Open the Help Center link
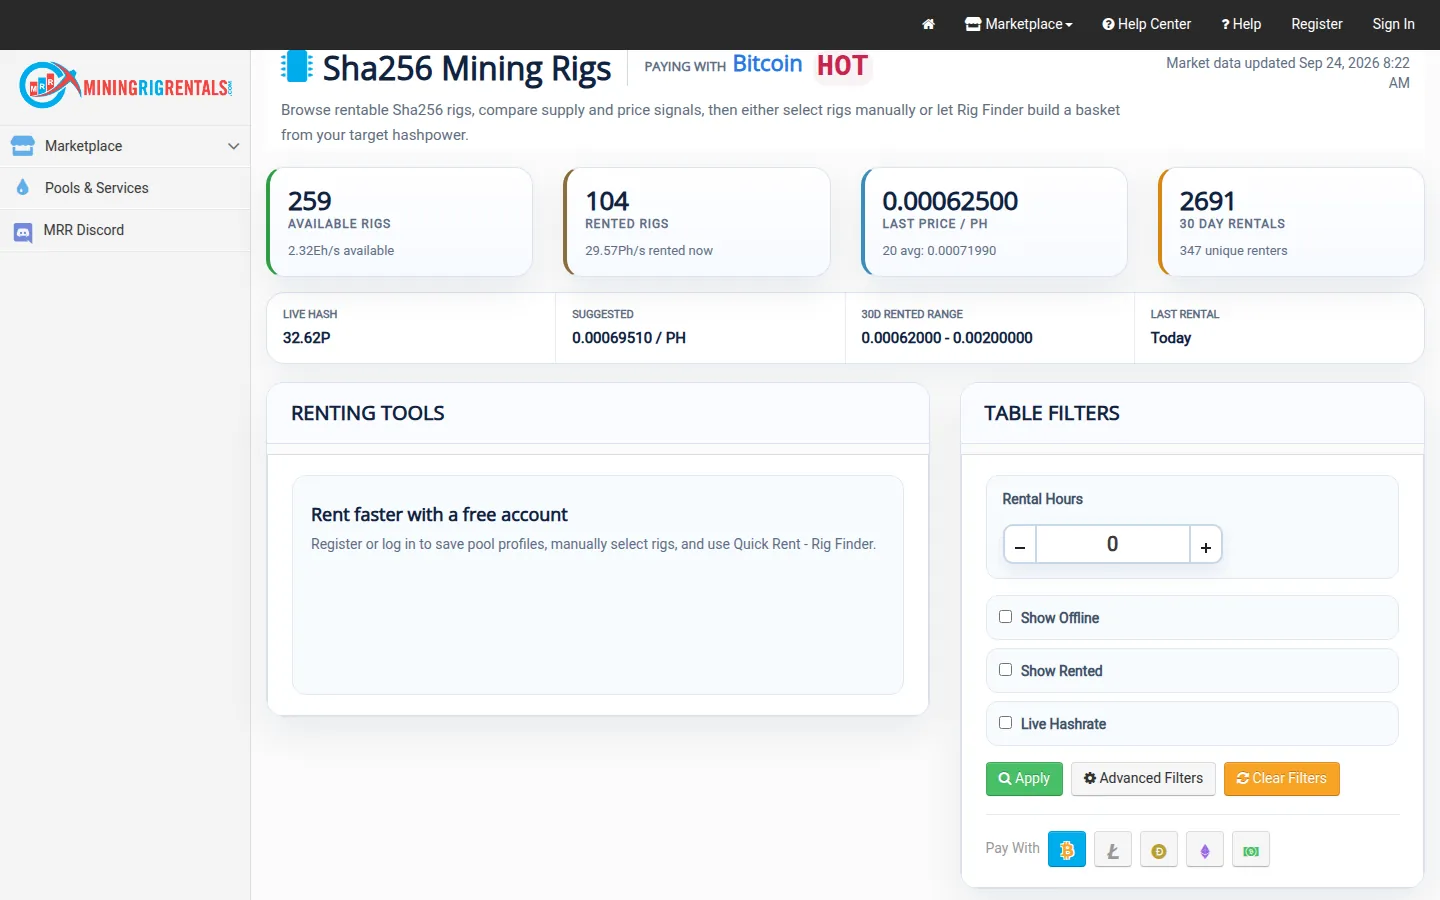This screenshot has width=1440, height=900. [1146, 24]
